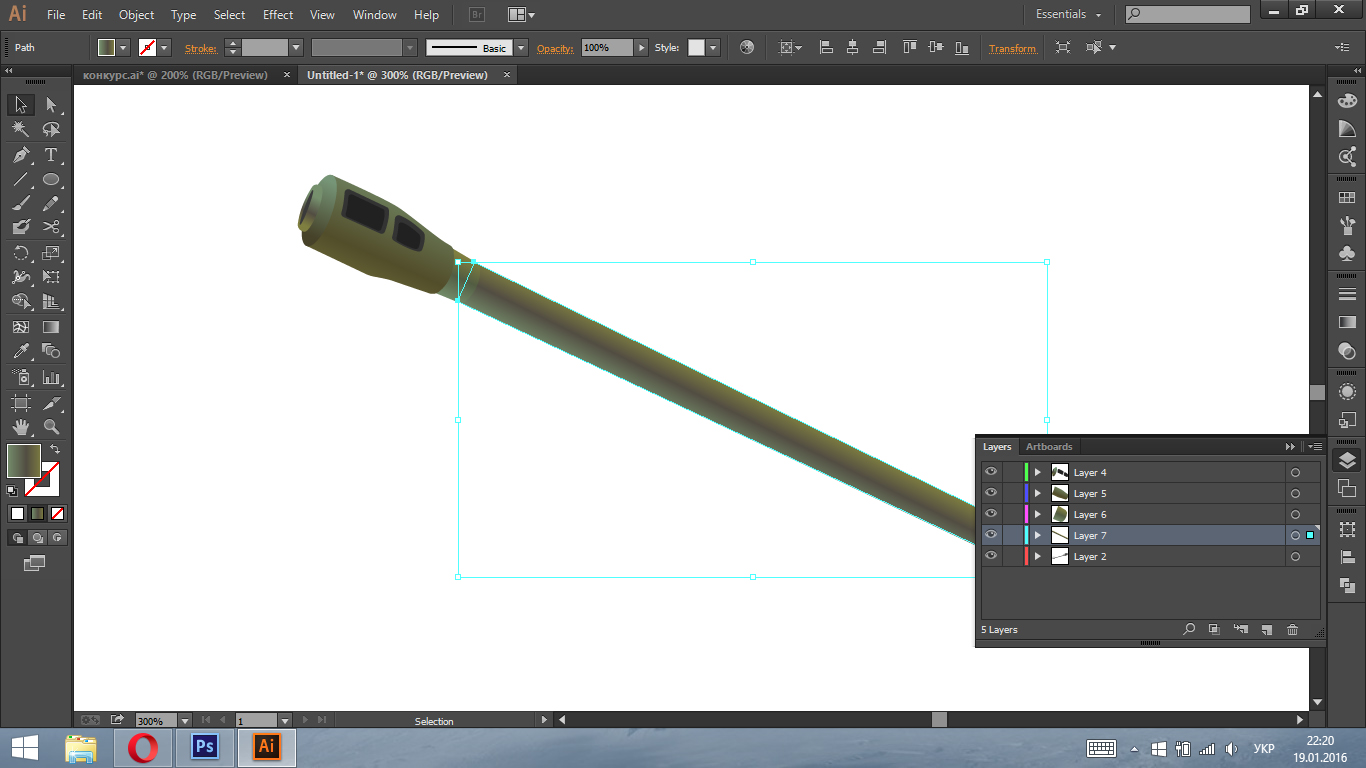Toggle visibility of Layer 6
1366x768 pixels.
(991, 514)
